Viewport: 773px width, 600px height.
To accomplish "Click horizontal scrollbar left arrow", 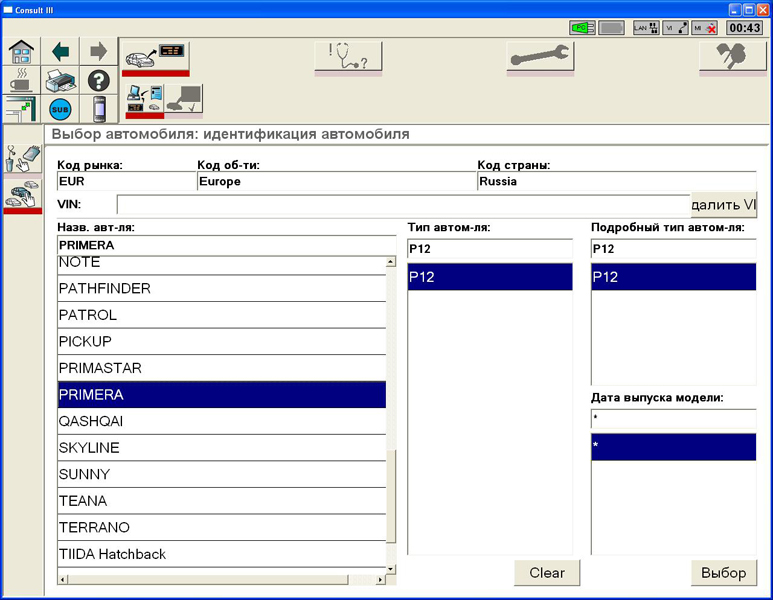I will tap(62, 580).
